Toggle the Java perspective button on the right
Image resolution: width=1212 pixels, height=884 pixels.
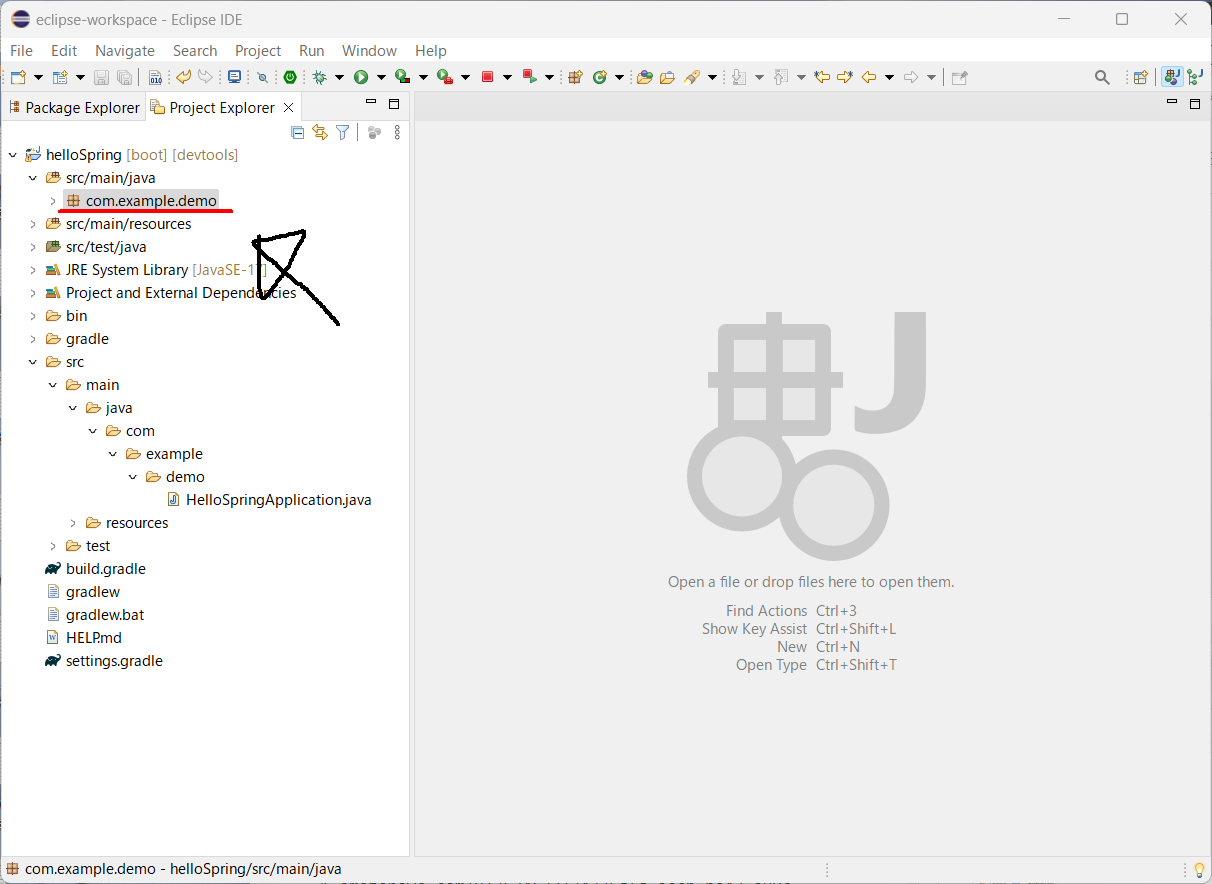coord(1171,76)
